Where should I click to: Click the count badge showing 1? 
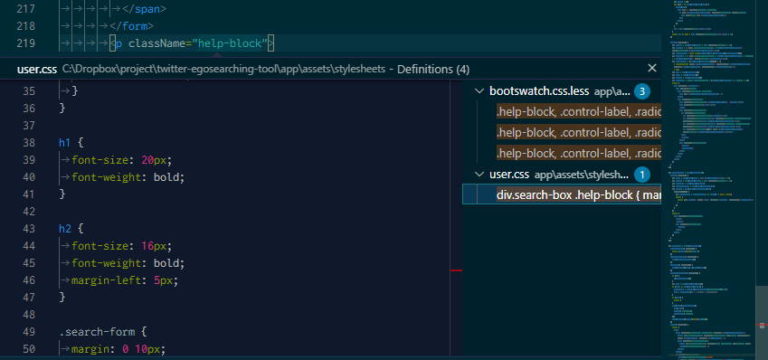pyautogui.click(x=642, y=174)
